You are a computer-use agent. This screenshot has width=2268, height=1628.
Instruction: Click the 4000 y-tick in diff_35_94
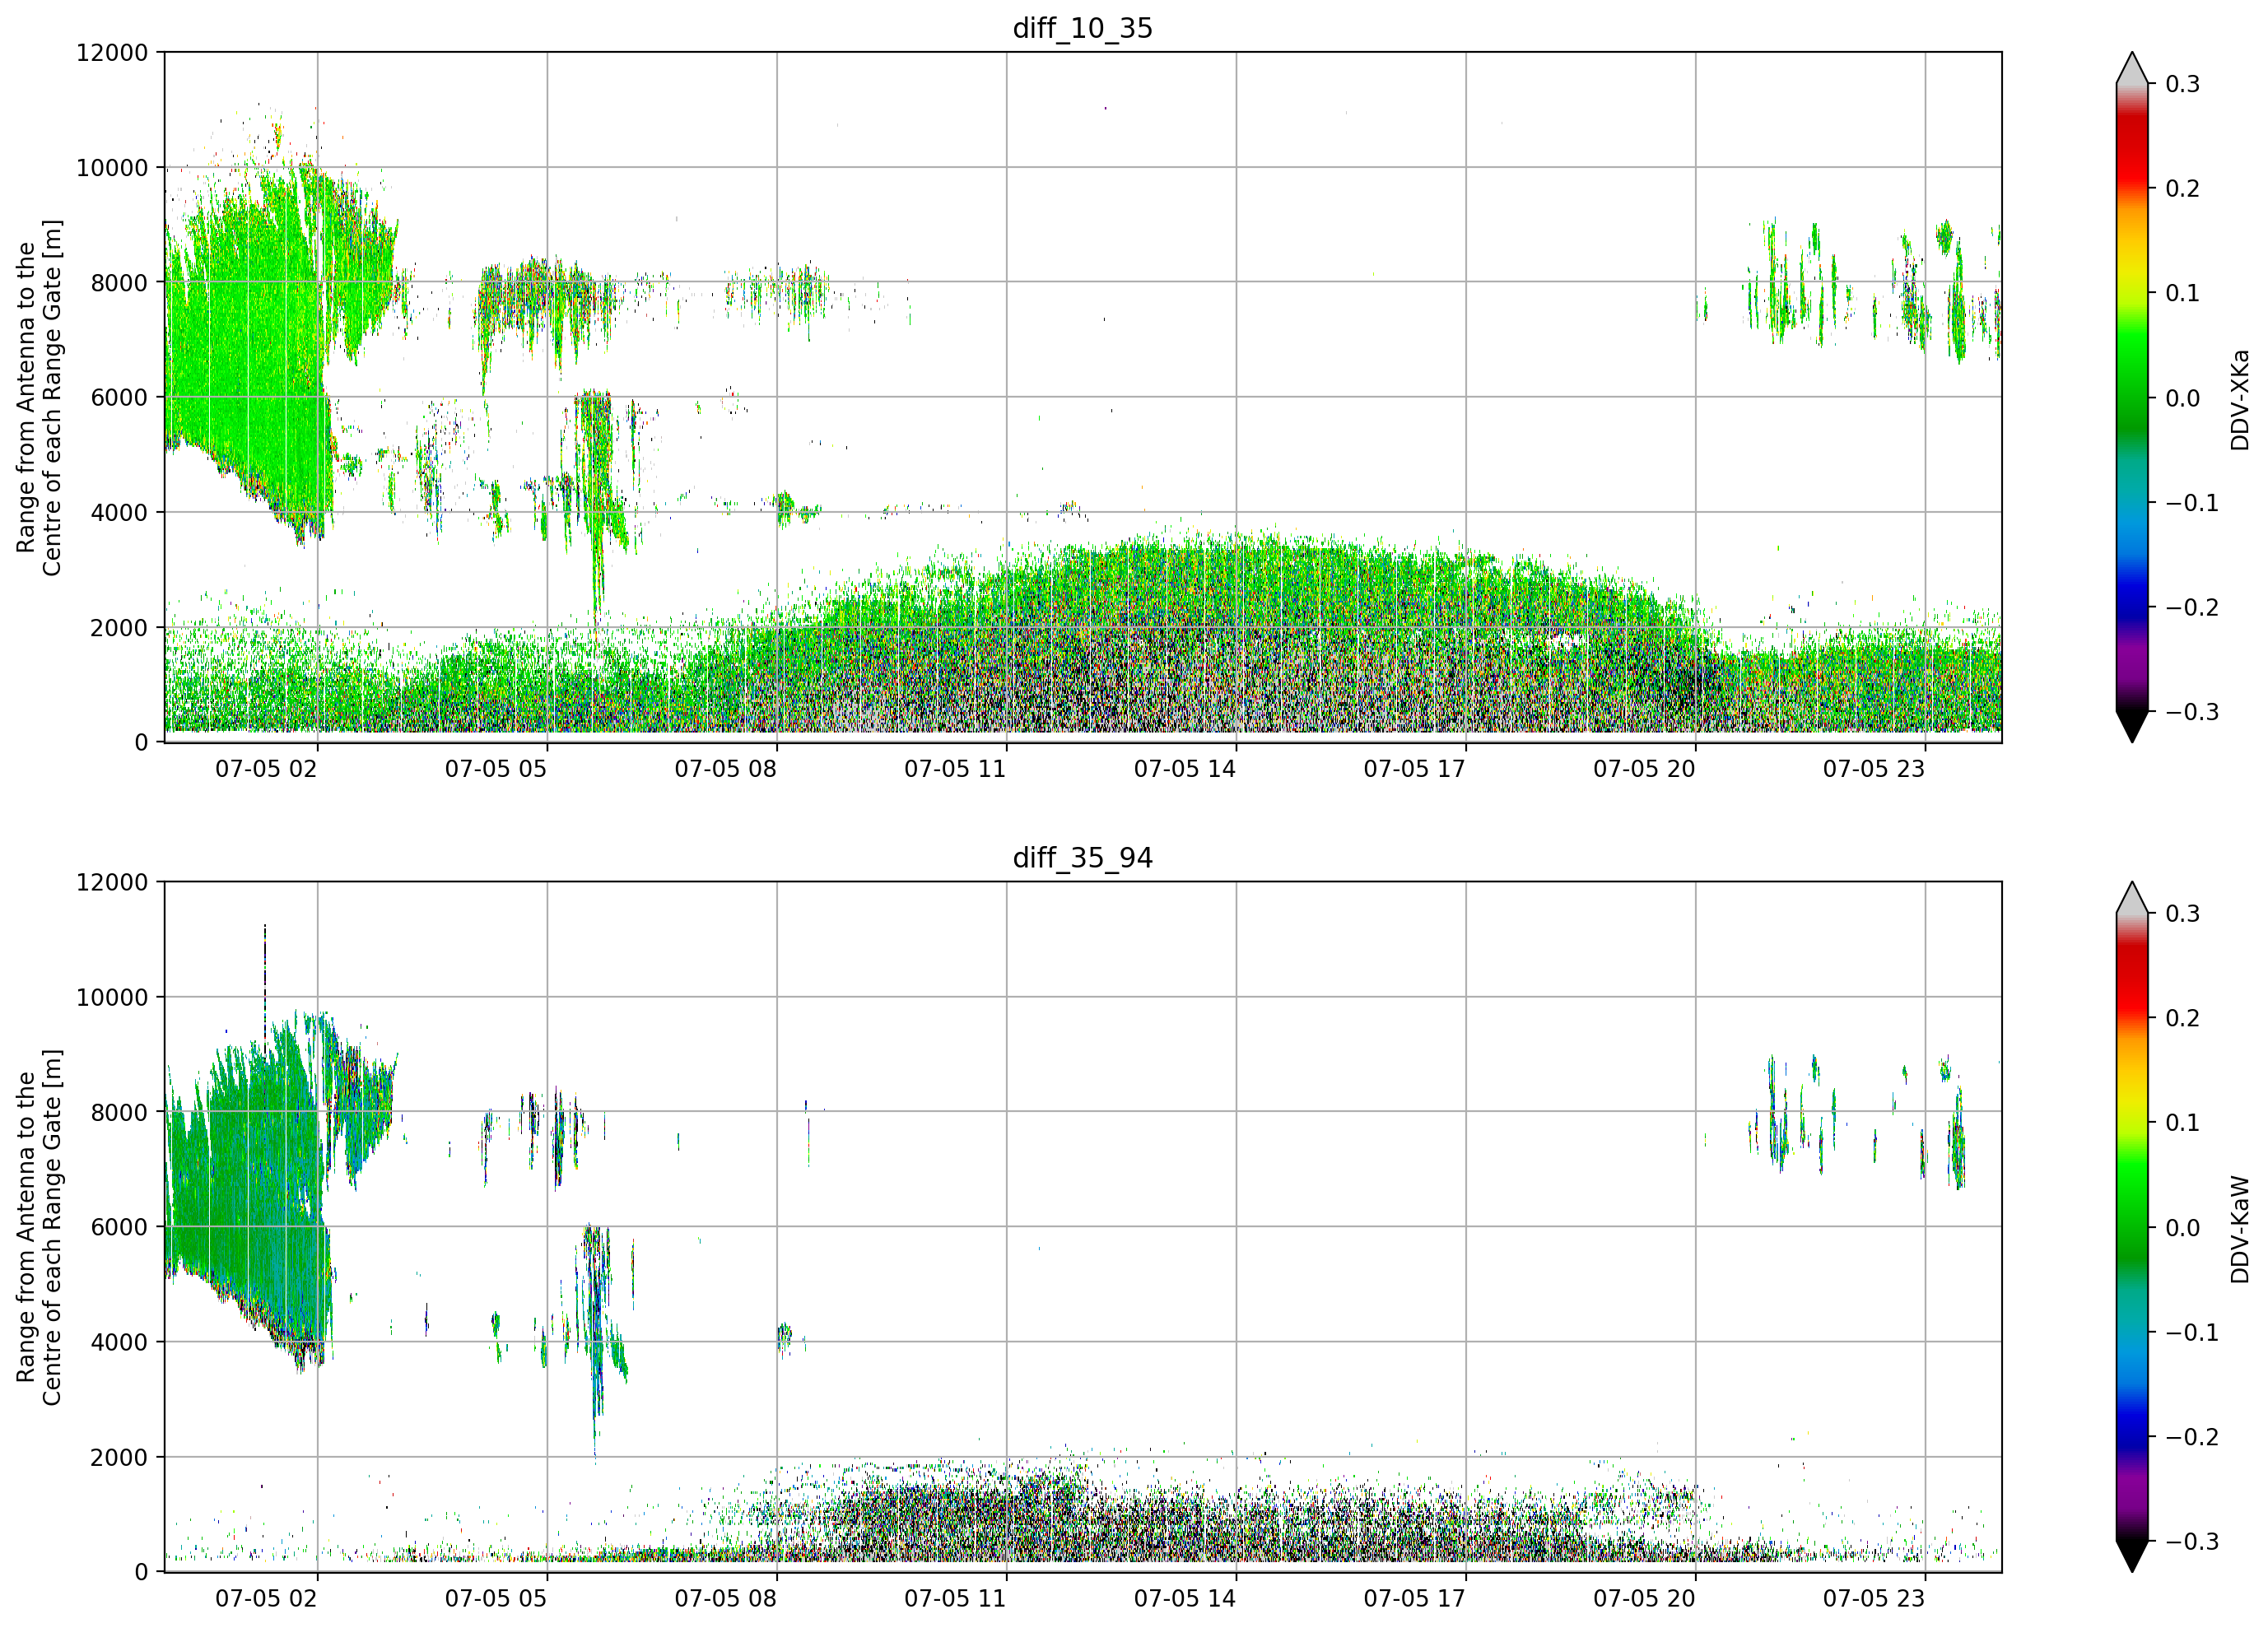(x=119, y=1342)
